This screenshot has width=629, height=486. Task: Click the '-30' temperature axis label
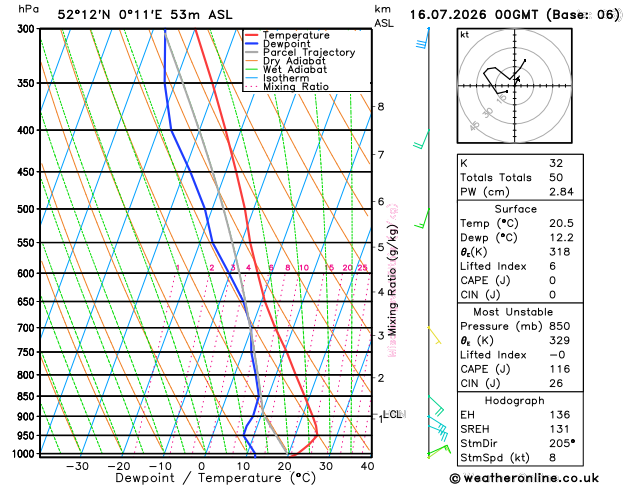point(77,466)
